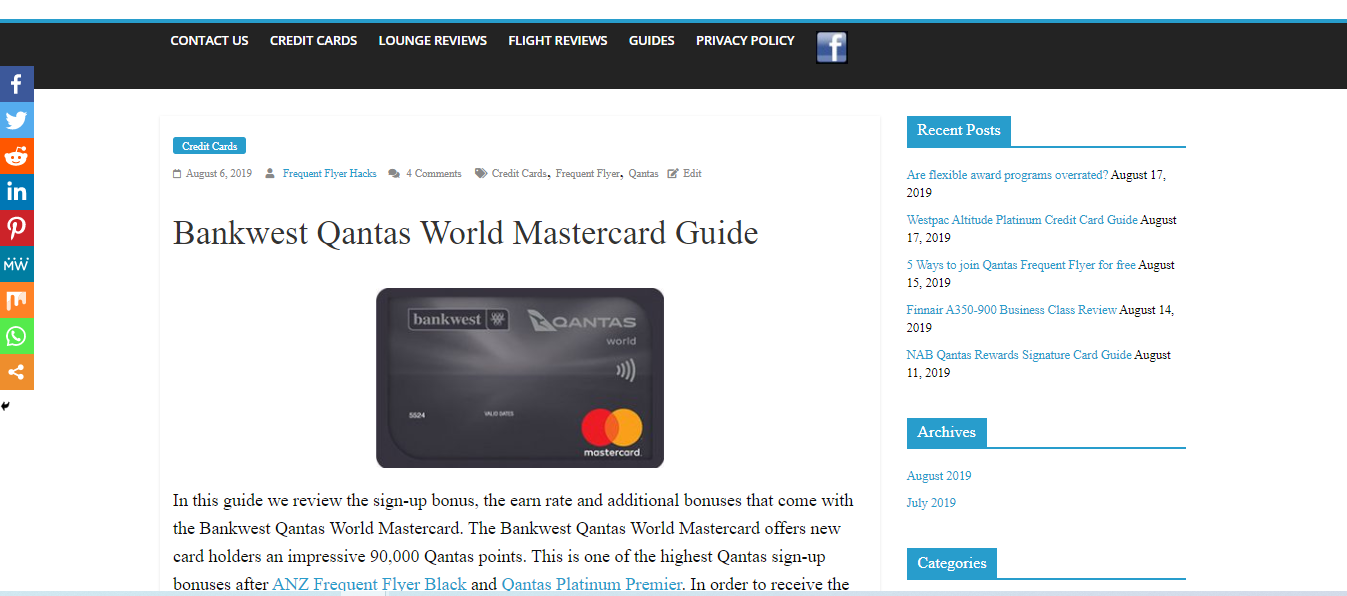1347x596 pixels.
Task: Open the August 6, 2019 date link
Action: point(219,174)
